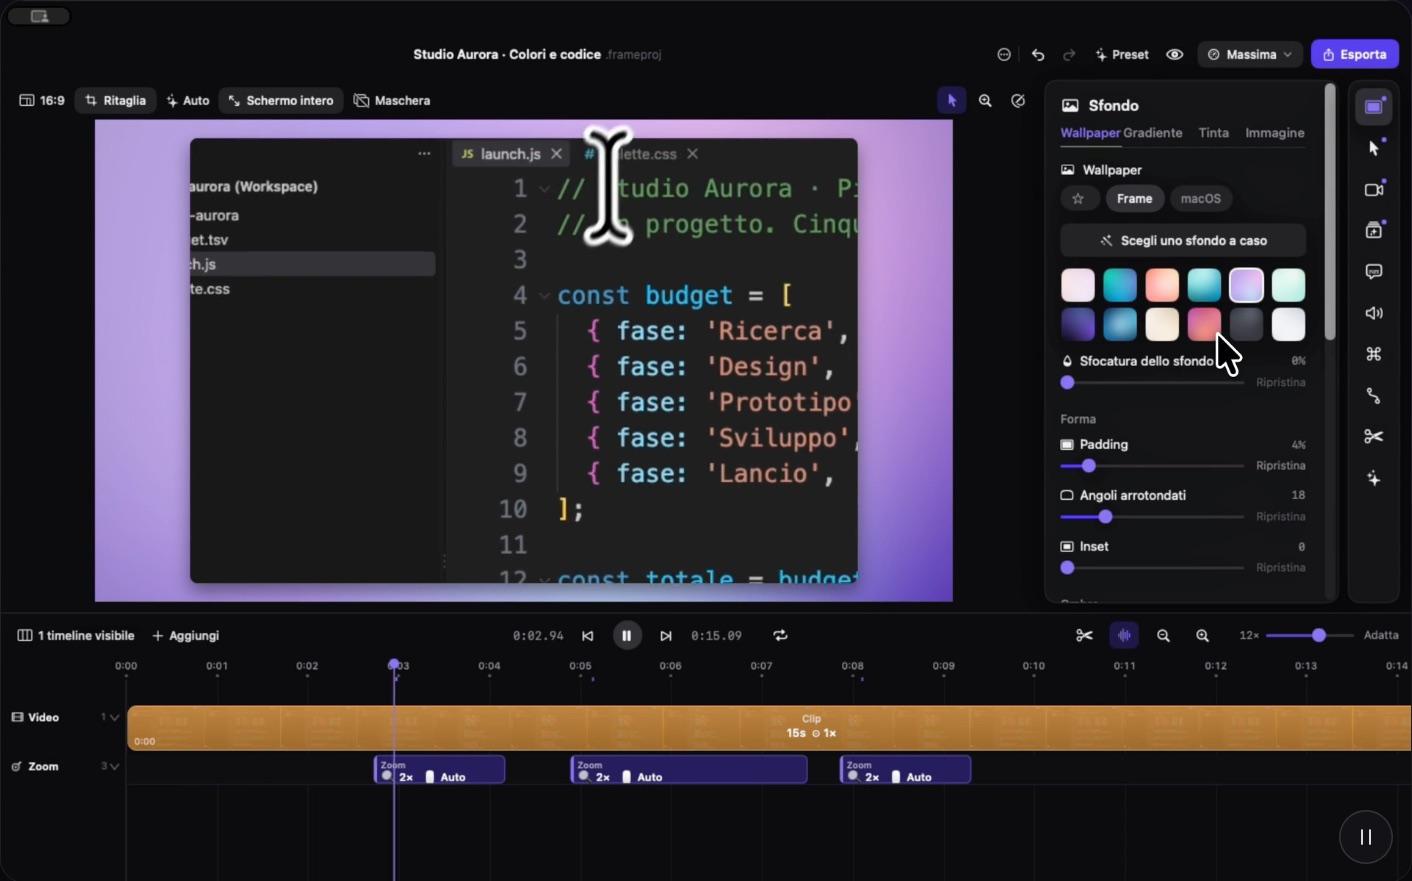Image resolution: width=1412 pixels, height=881 pixels.
Task: Select the Frame wallpaper category
Action: [x=1134, y=199]
